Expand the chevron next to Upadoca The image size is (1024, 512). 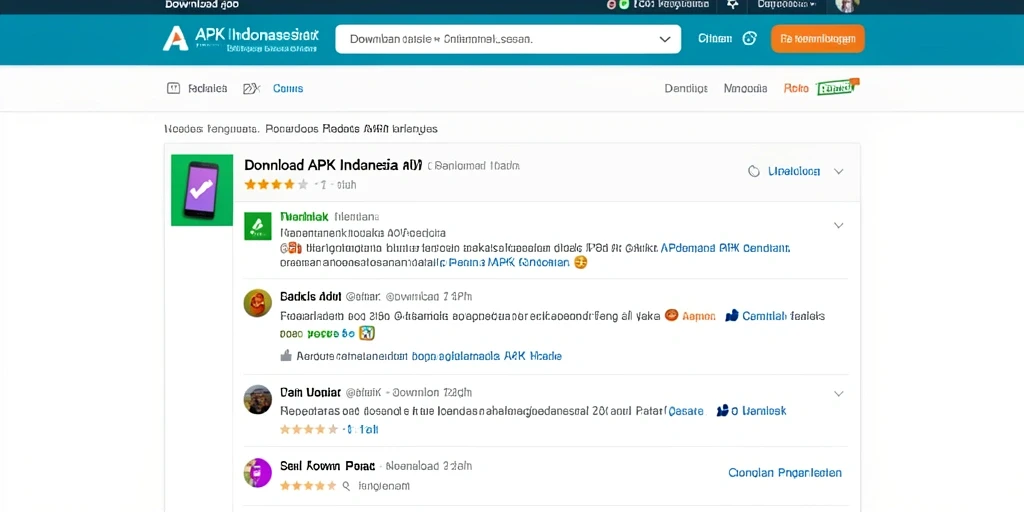click(839, 172)
